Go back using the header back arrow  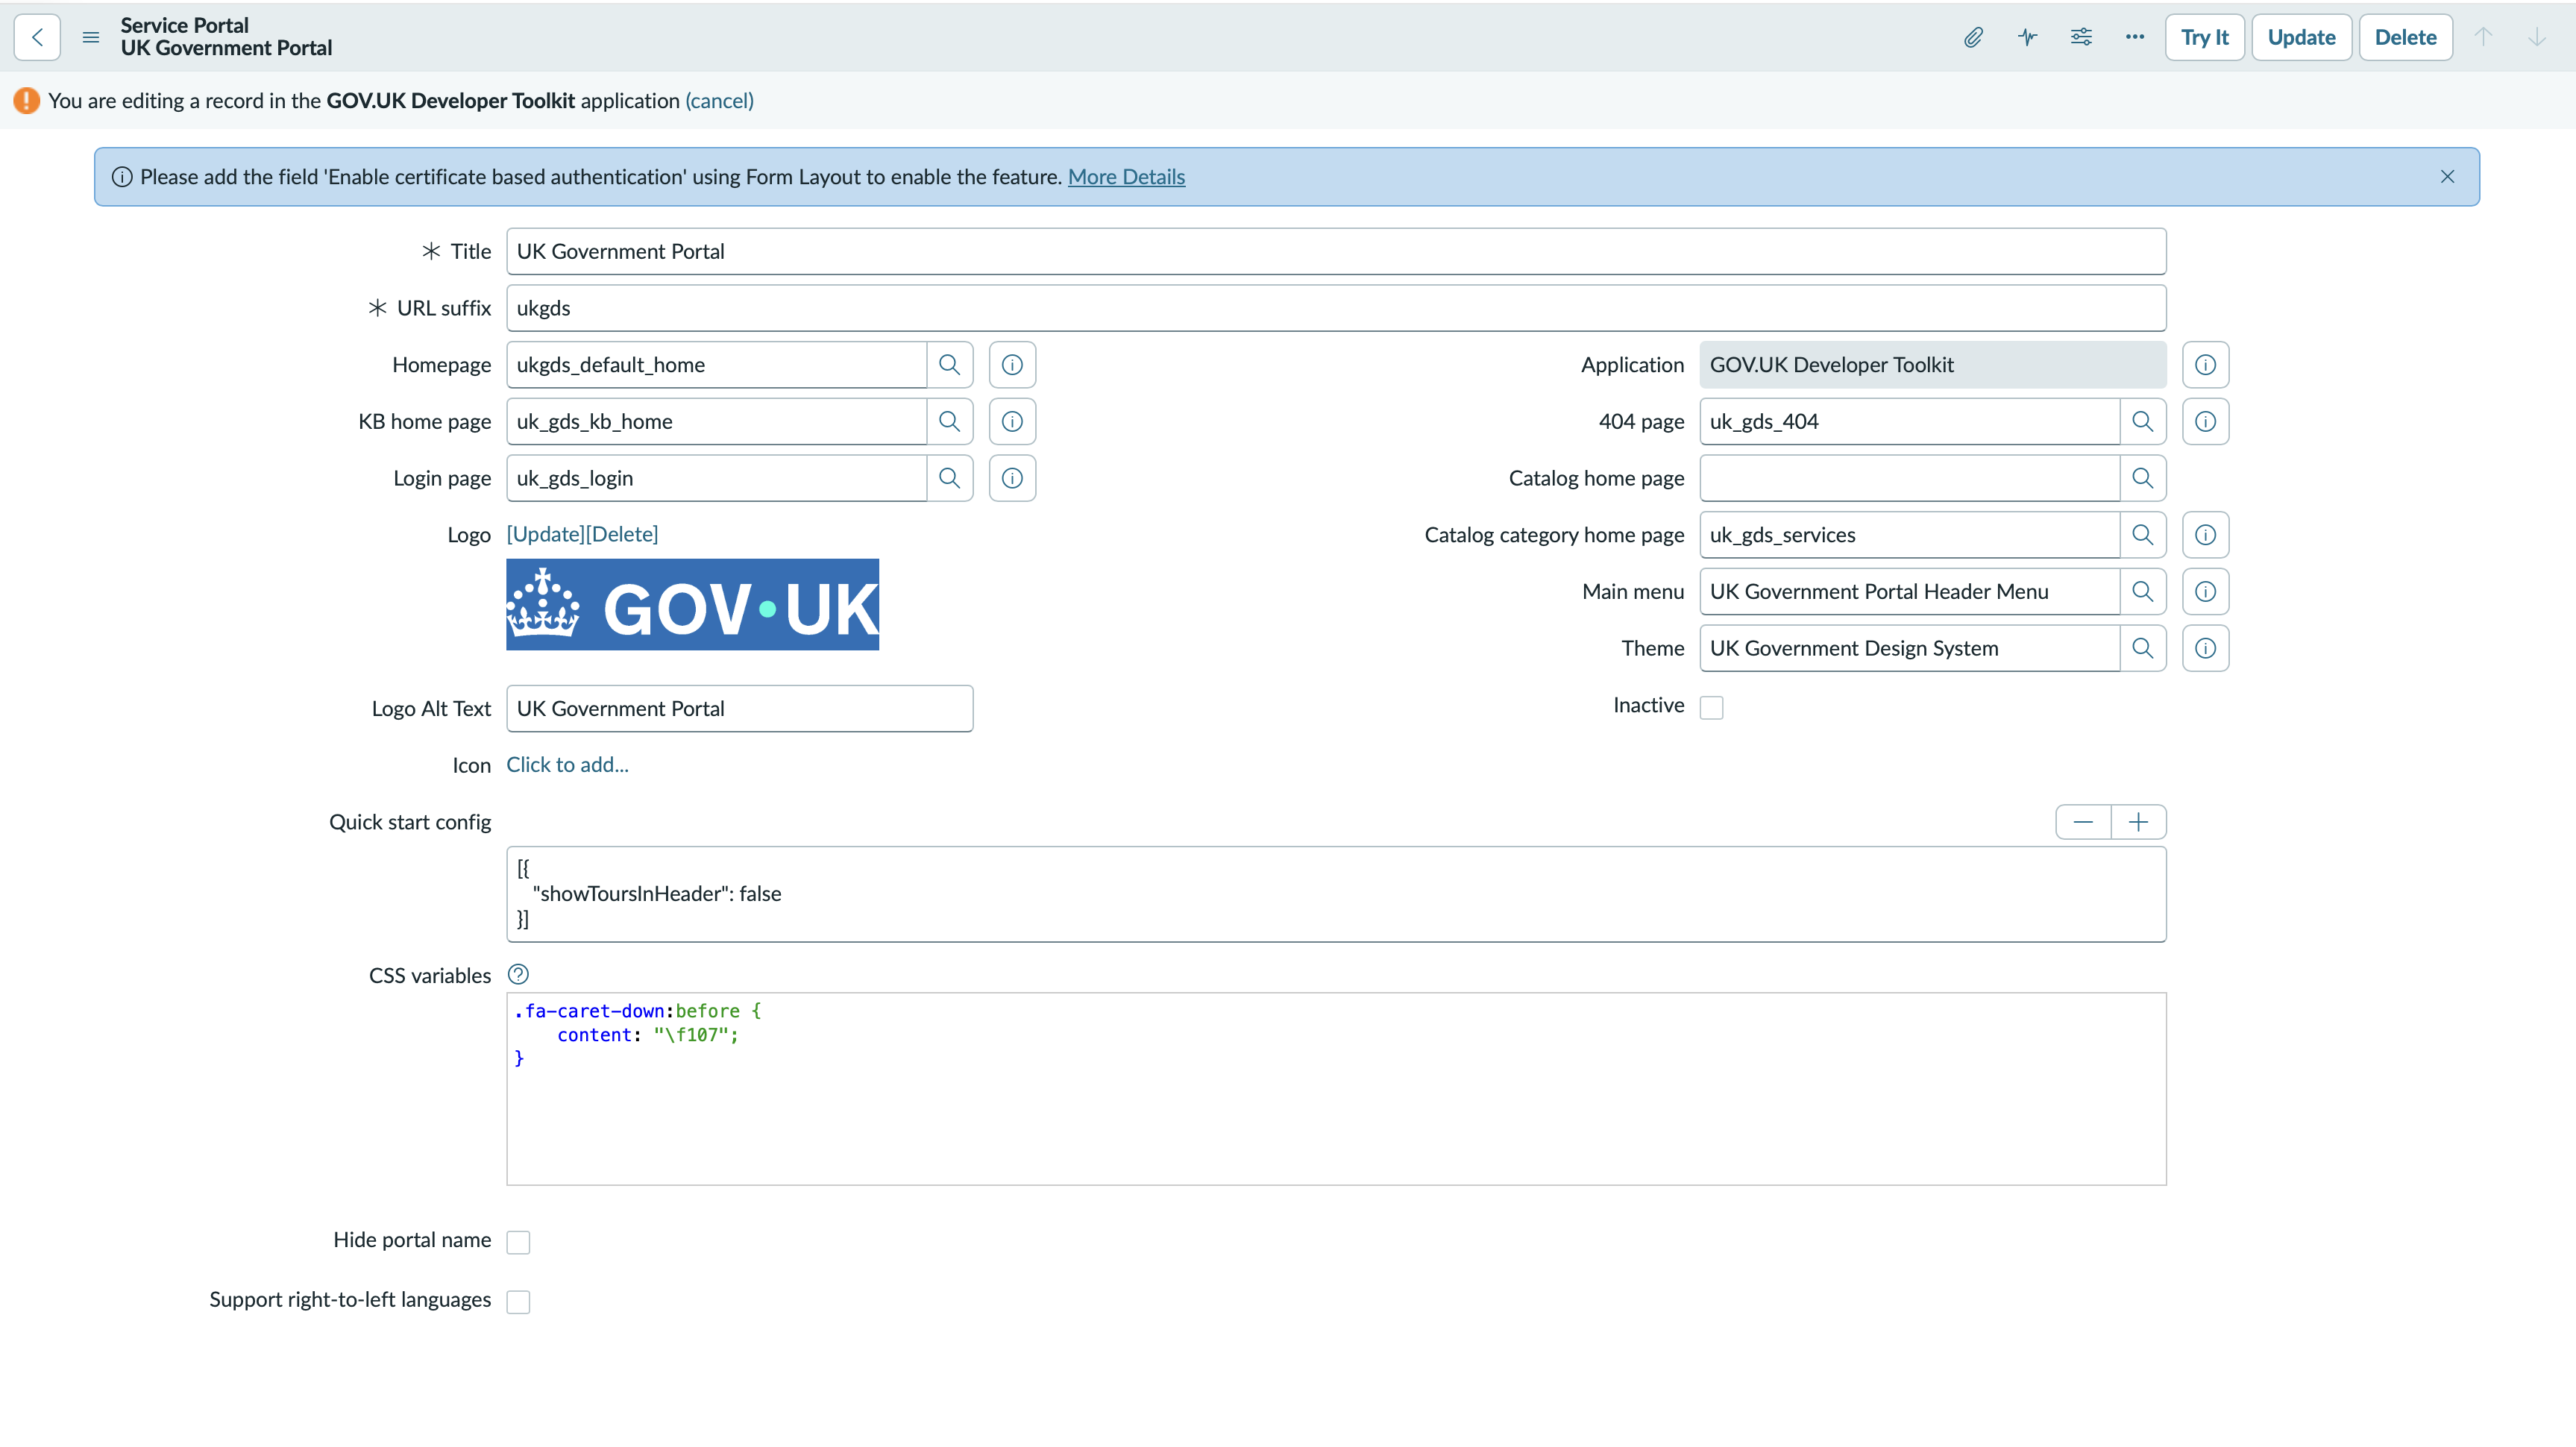[x=37, y=37]
